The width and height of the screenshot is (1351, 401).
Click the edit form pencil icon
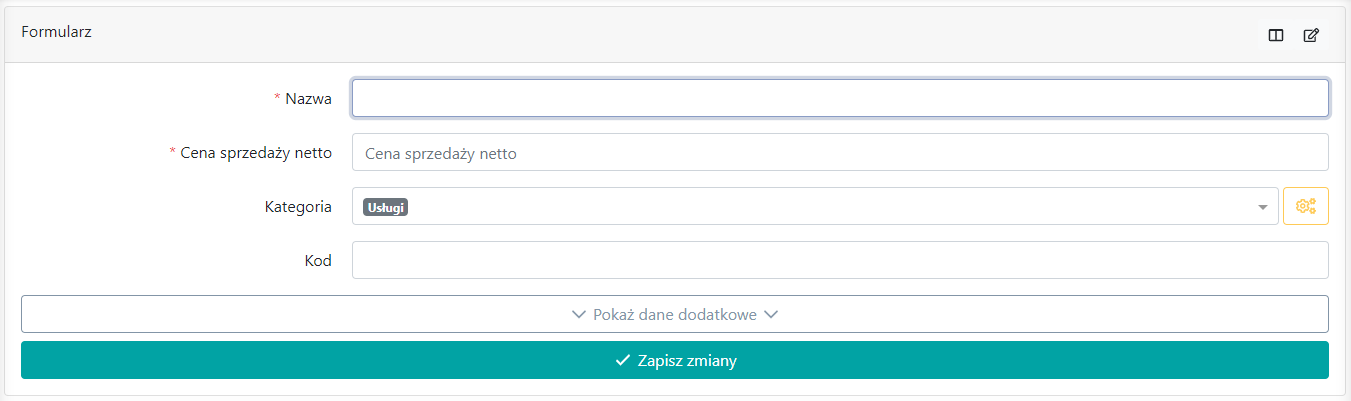click(x=1311, y=35)
